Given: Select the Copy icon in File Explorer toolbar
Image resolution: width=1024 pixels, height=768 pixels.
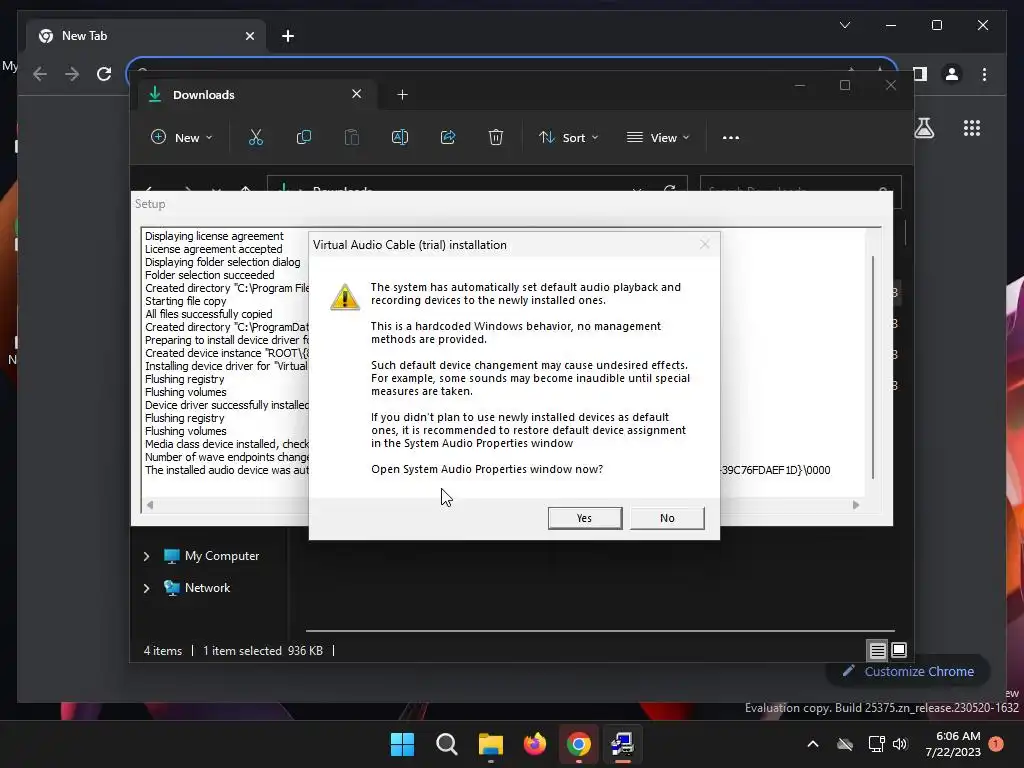Looking at the screenshot, I should tap(304, 137).
